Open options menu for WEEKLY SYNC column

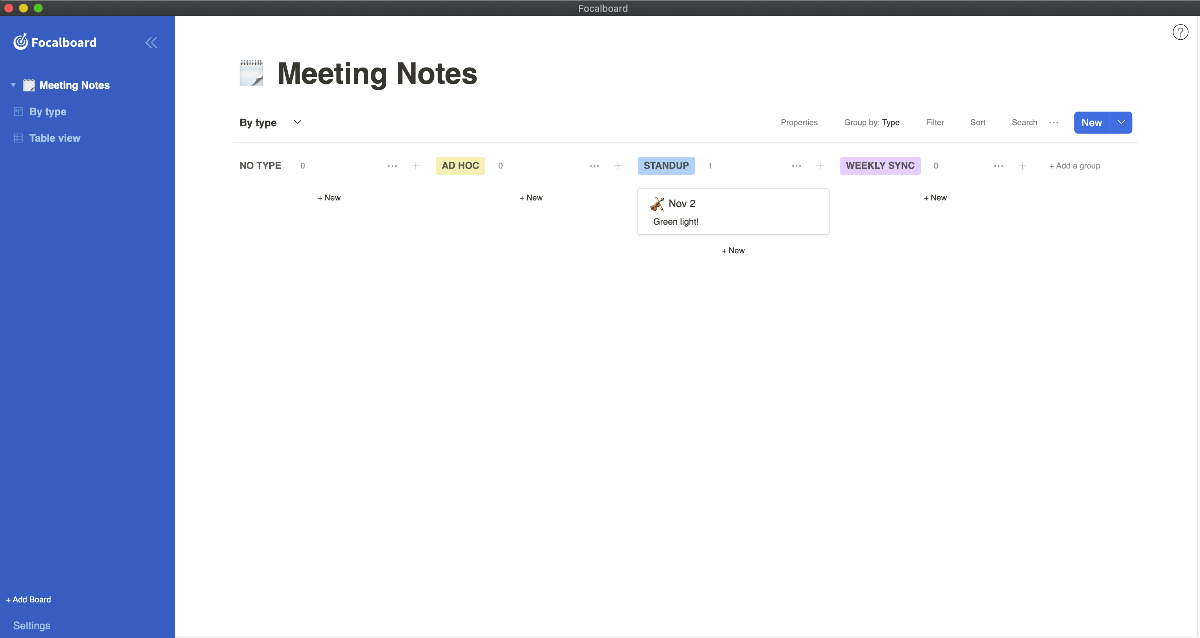click(x=998, y=166)
